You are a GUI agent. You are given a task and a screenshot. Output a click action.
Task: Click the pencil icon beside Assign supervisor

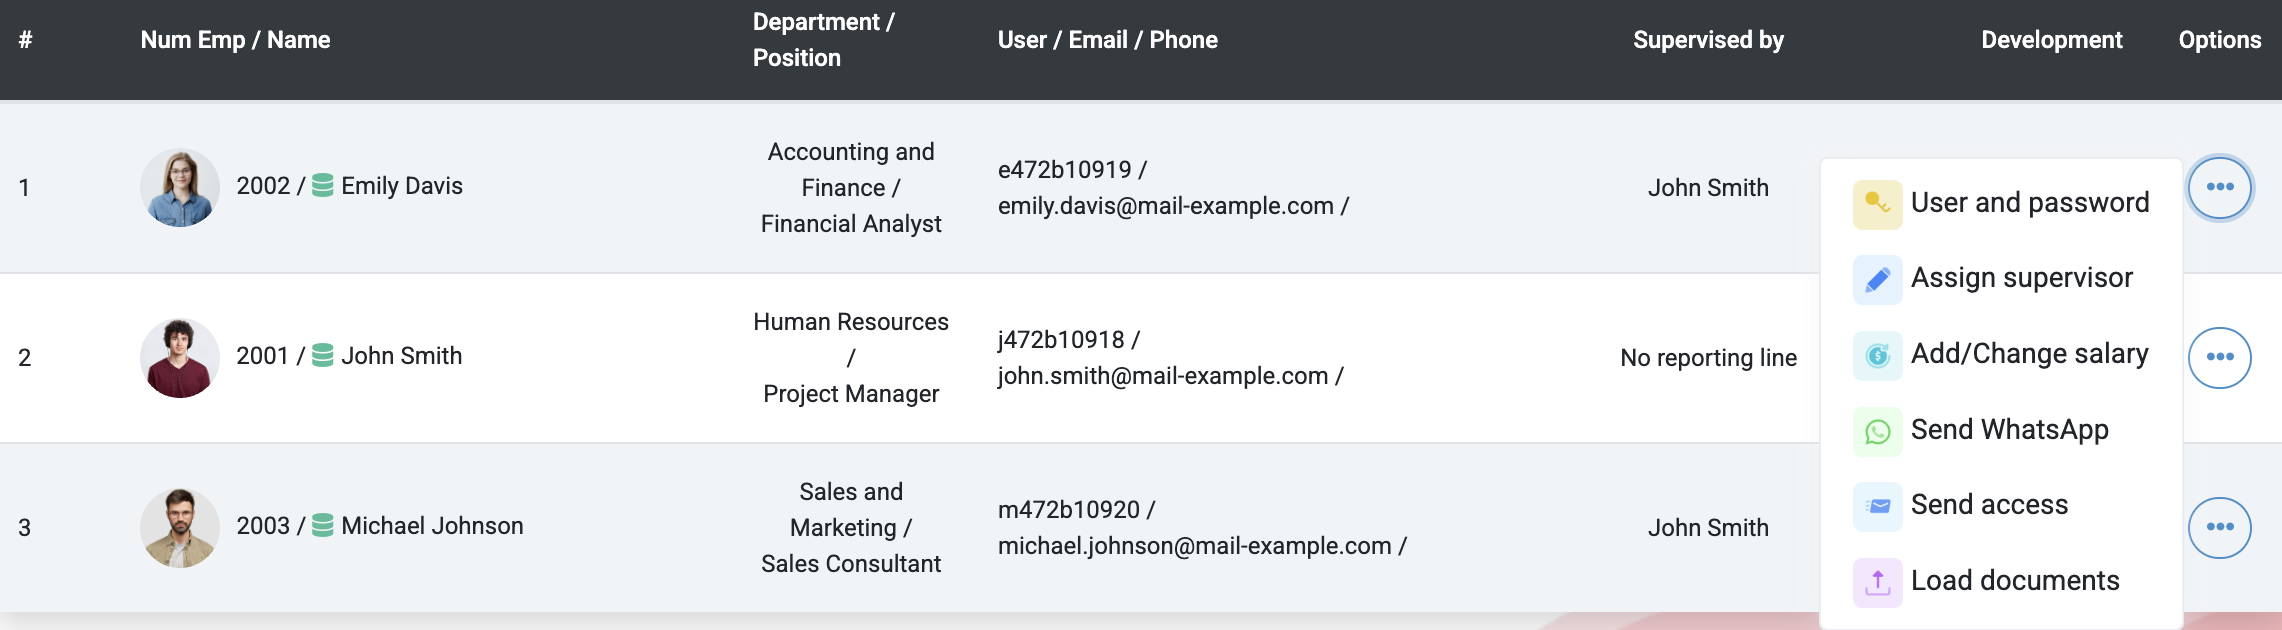[x=1877, y=279]
